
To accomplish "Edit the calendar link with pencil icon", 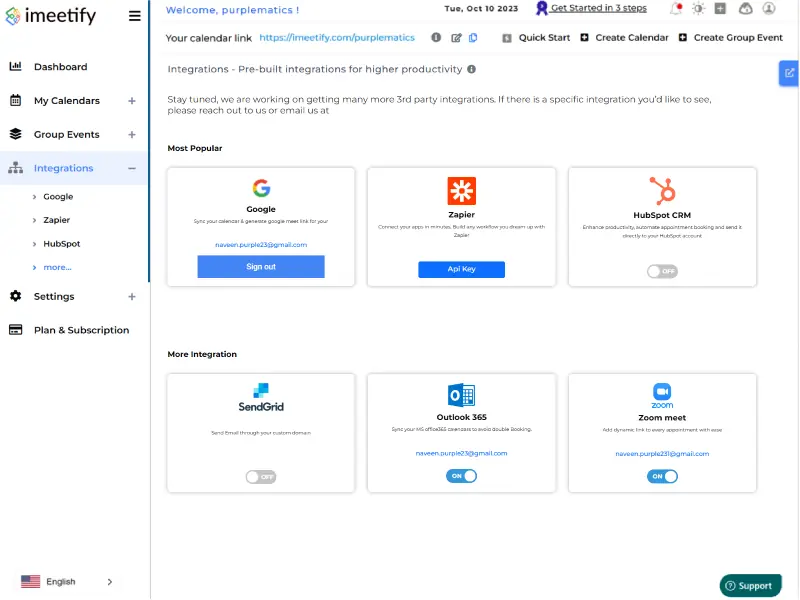I will tap(457, 38).
